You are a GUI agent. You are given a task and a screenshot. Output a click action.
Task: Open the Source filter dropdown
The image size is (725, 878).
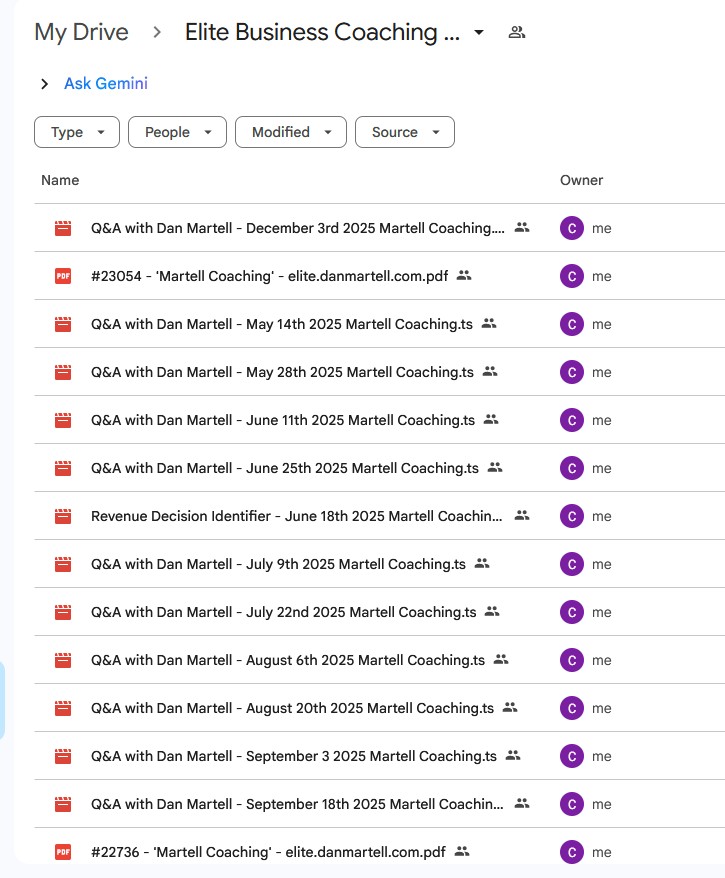coord(405,132)
